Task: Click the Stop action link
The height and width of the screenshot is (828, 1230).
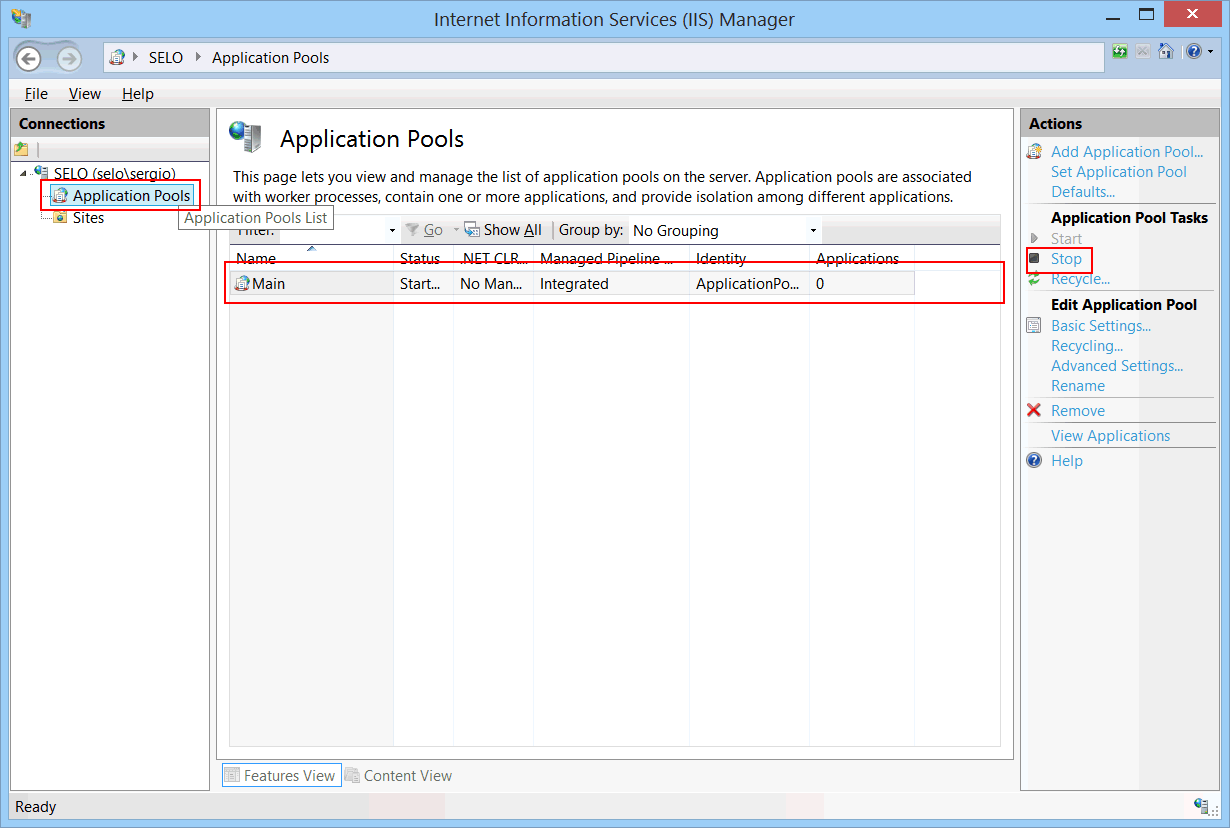Action: [1066, 259]
